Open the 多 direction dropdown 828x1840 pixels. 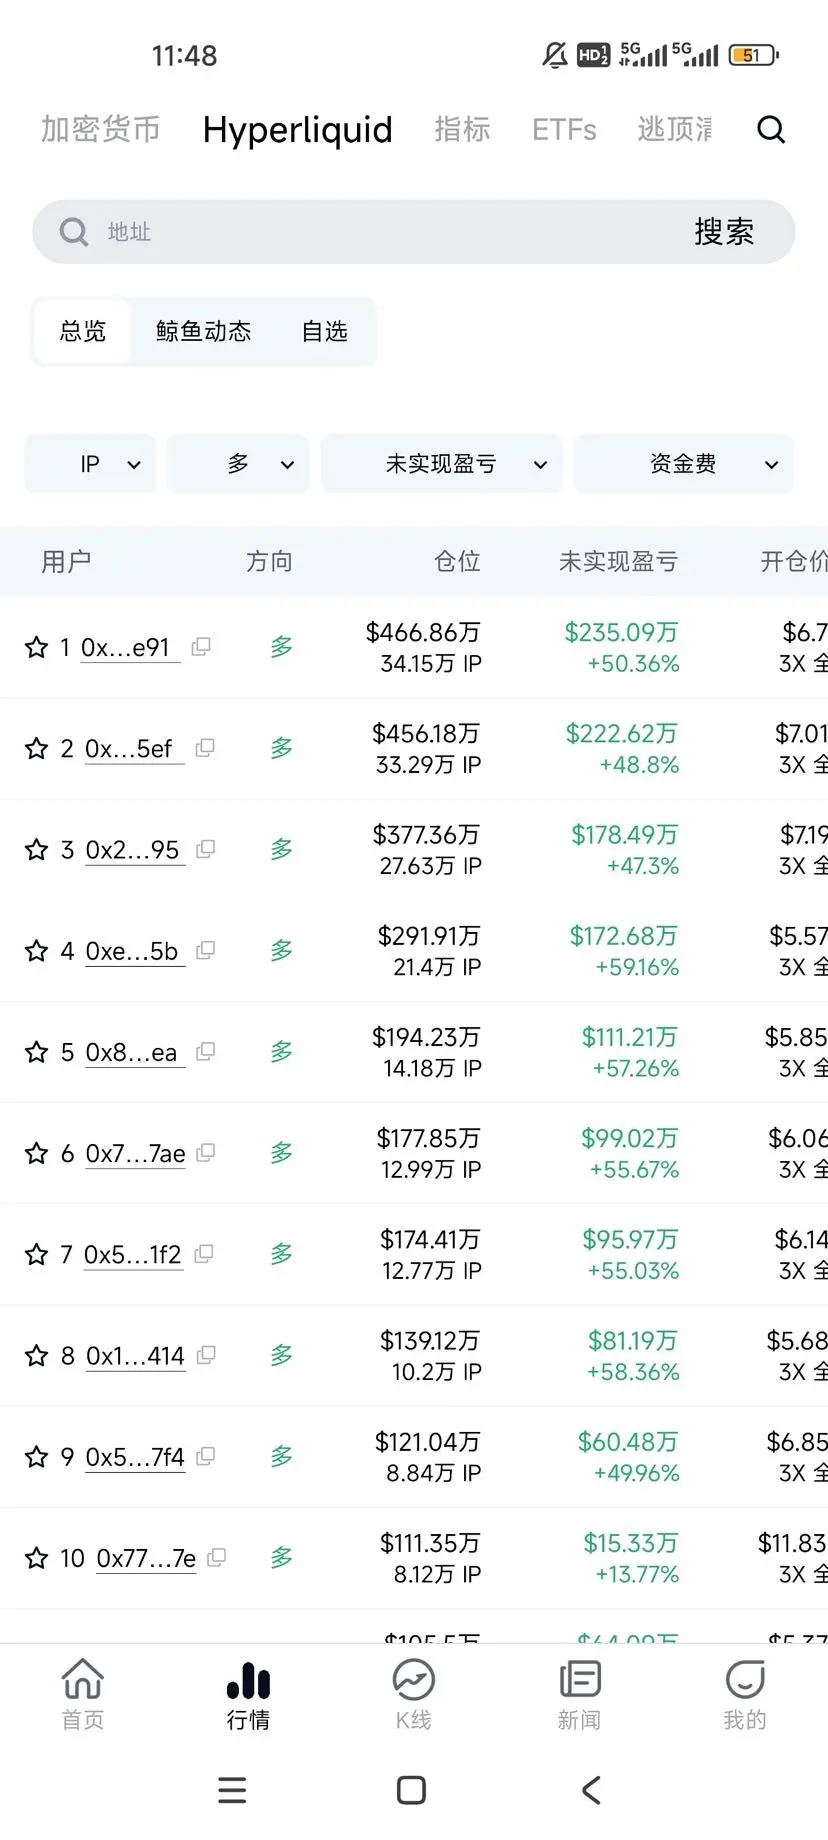pyautogui.click(x=238, y=464)
